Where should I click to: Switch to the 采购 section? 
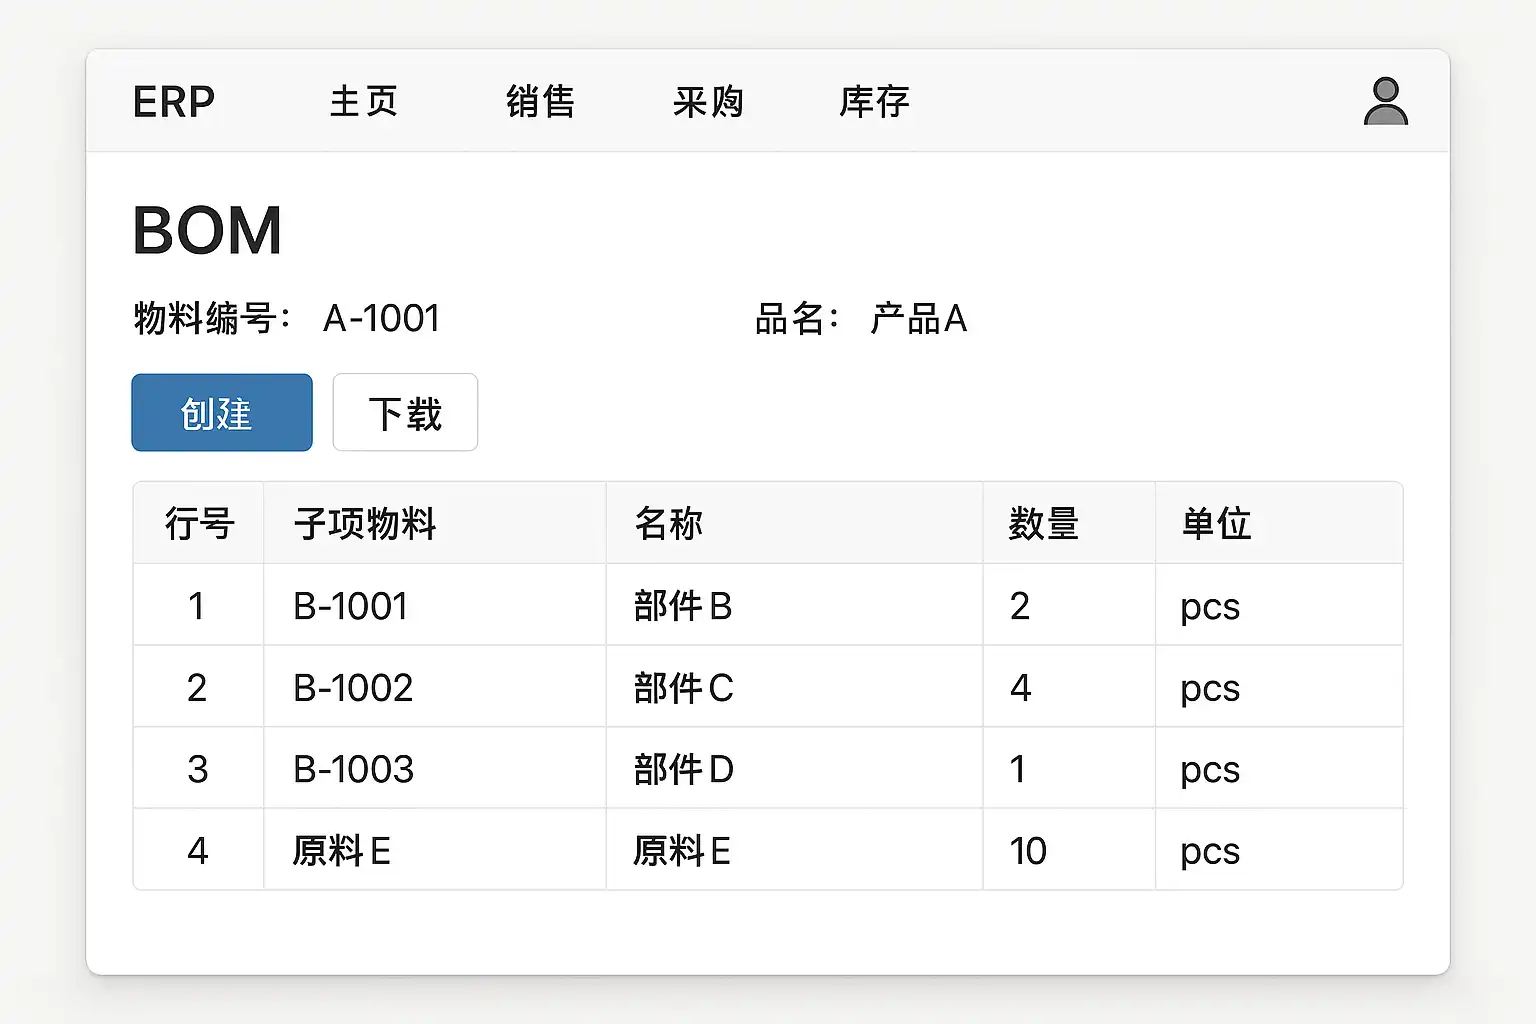coord(708,102)
